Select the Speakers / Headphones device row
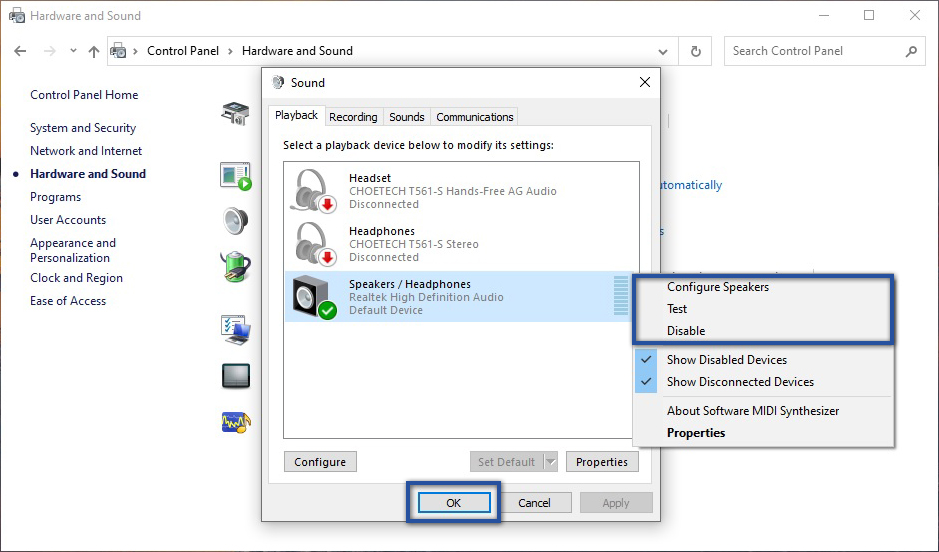The height and width of the screenshot is (552, 939). click(458, 297)
